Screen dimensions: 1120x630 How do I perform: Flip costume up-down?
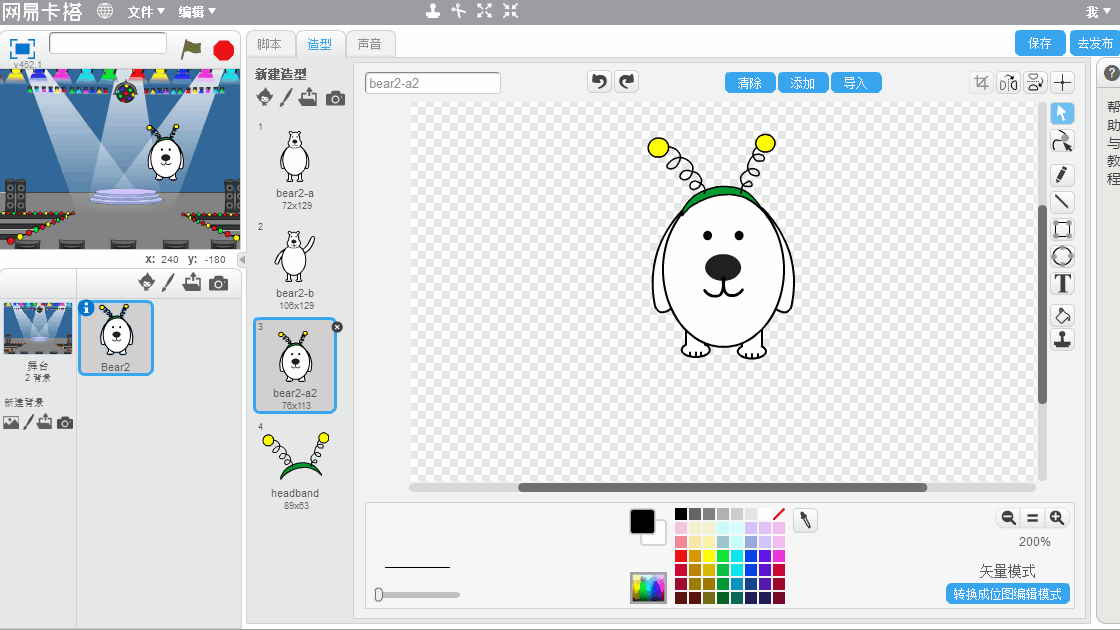coord(1035,83)
